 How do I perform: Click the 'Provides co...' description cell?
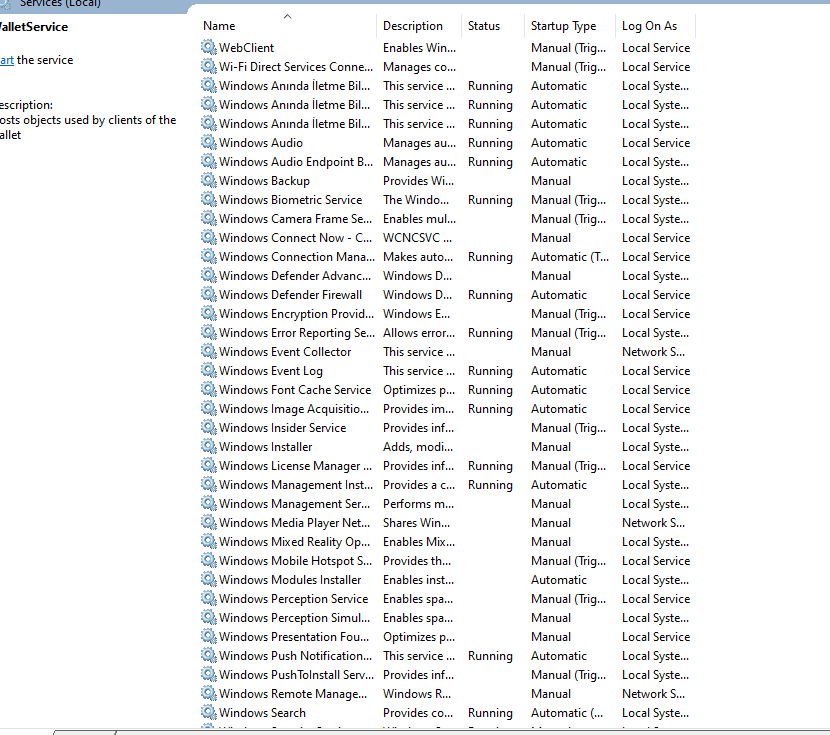pyautogui.click(x=418, y=713)
